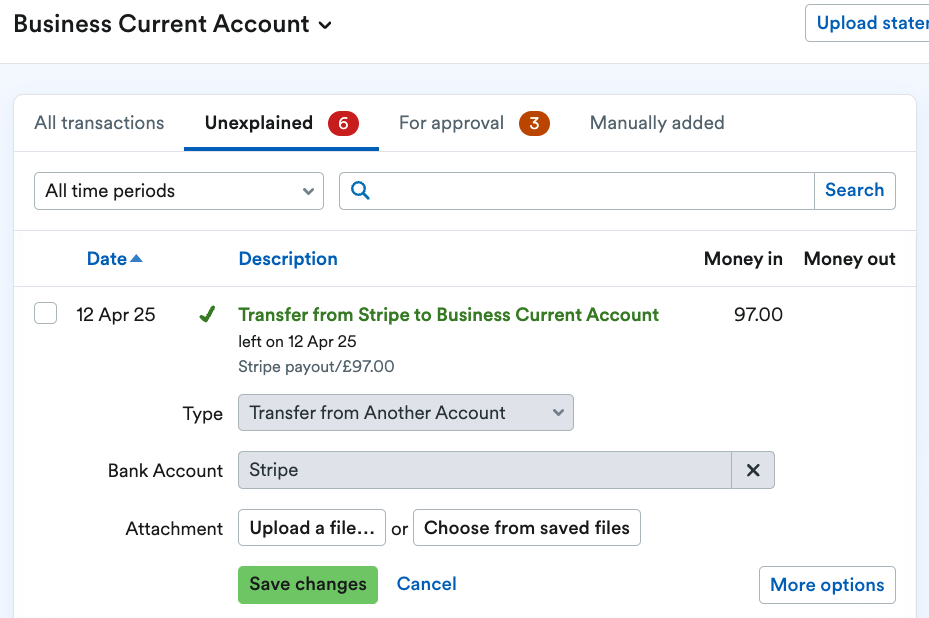Click the Upload statement button
Screen dimensions: 929x618
[x=867, y=23]
